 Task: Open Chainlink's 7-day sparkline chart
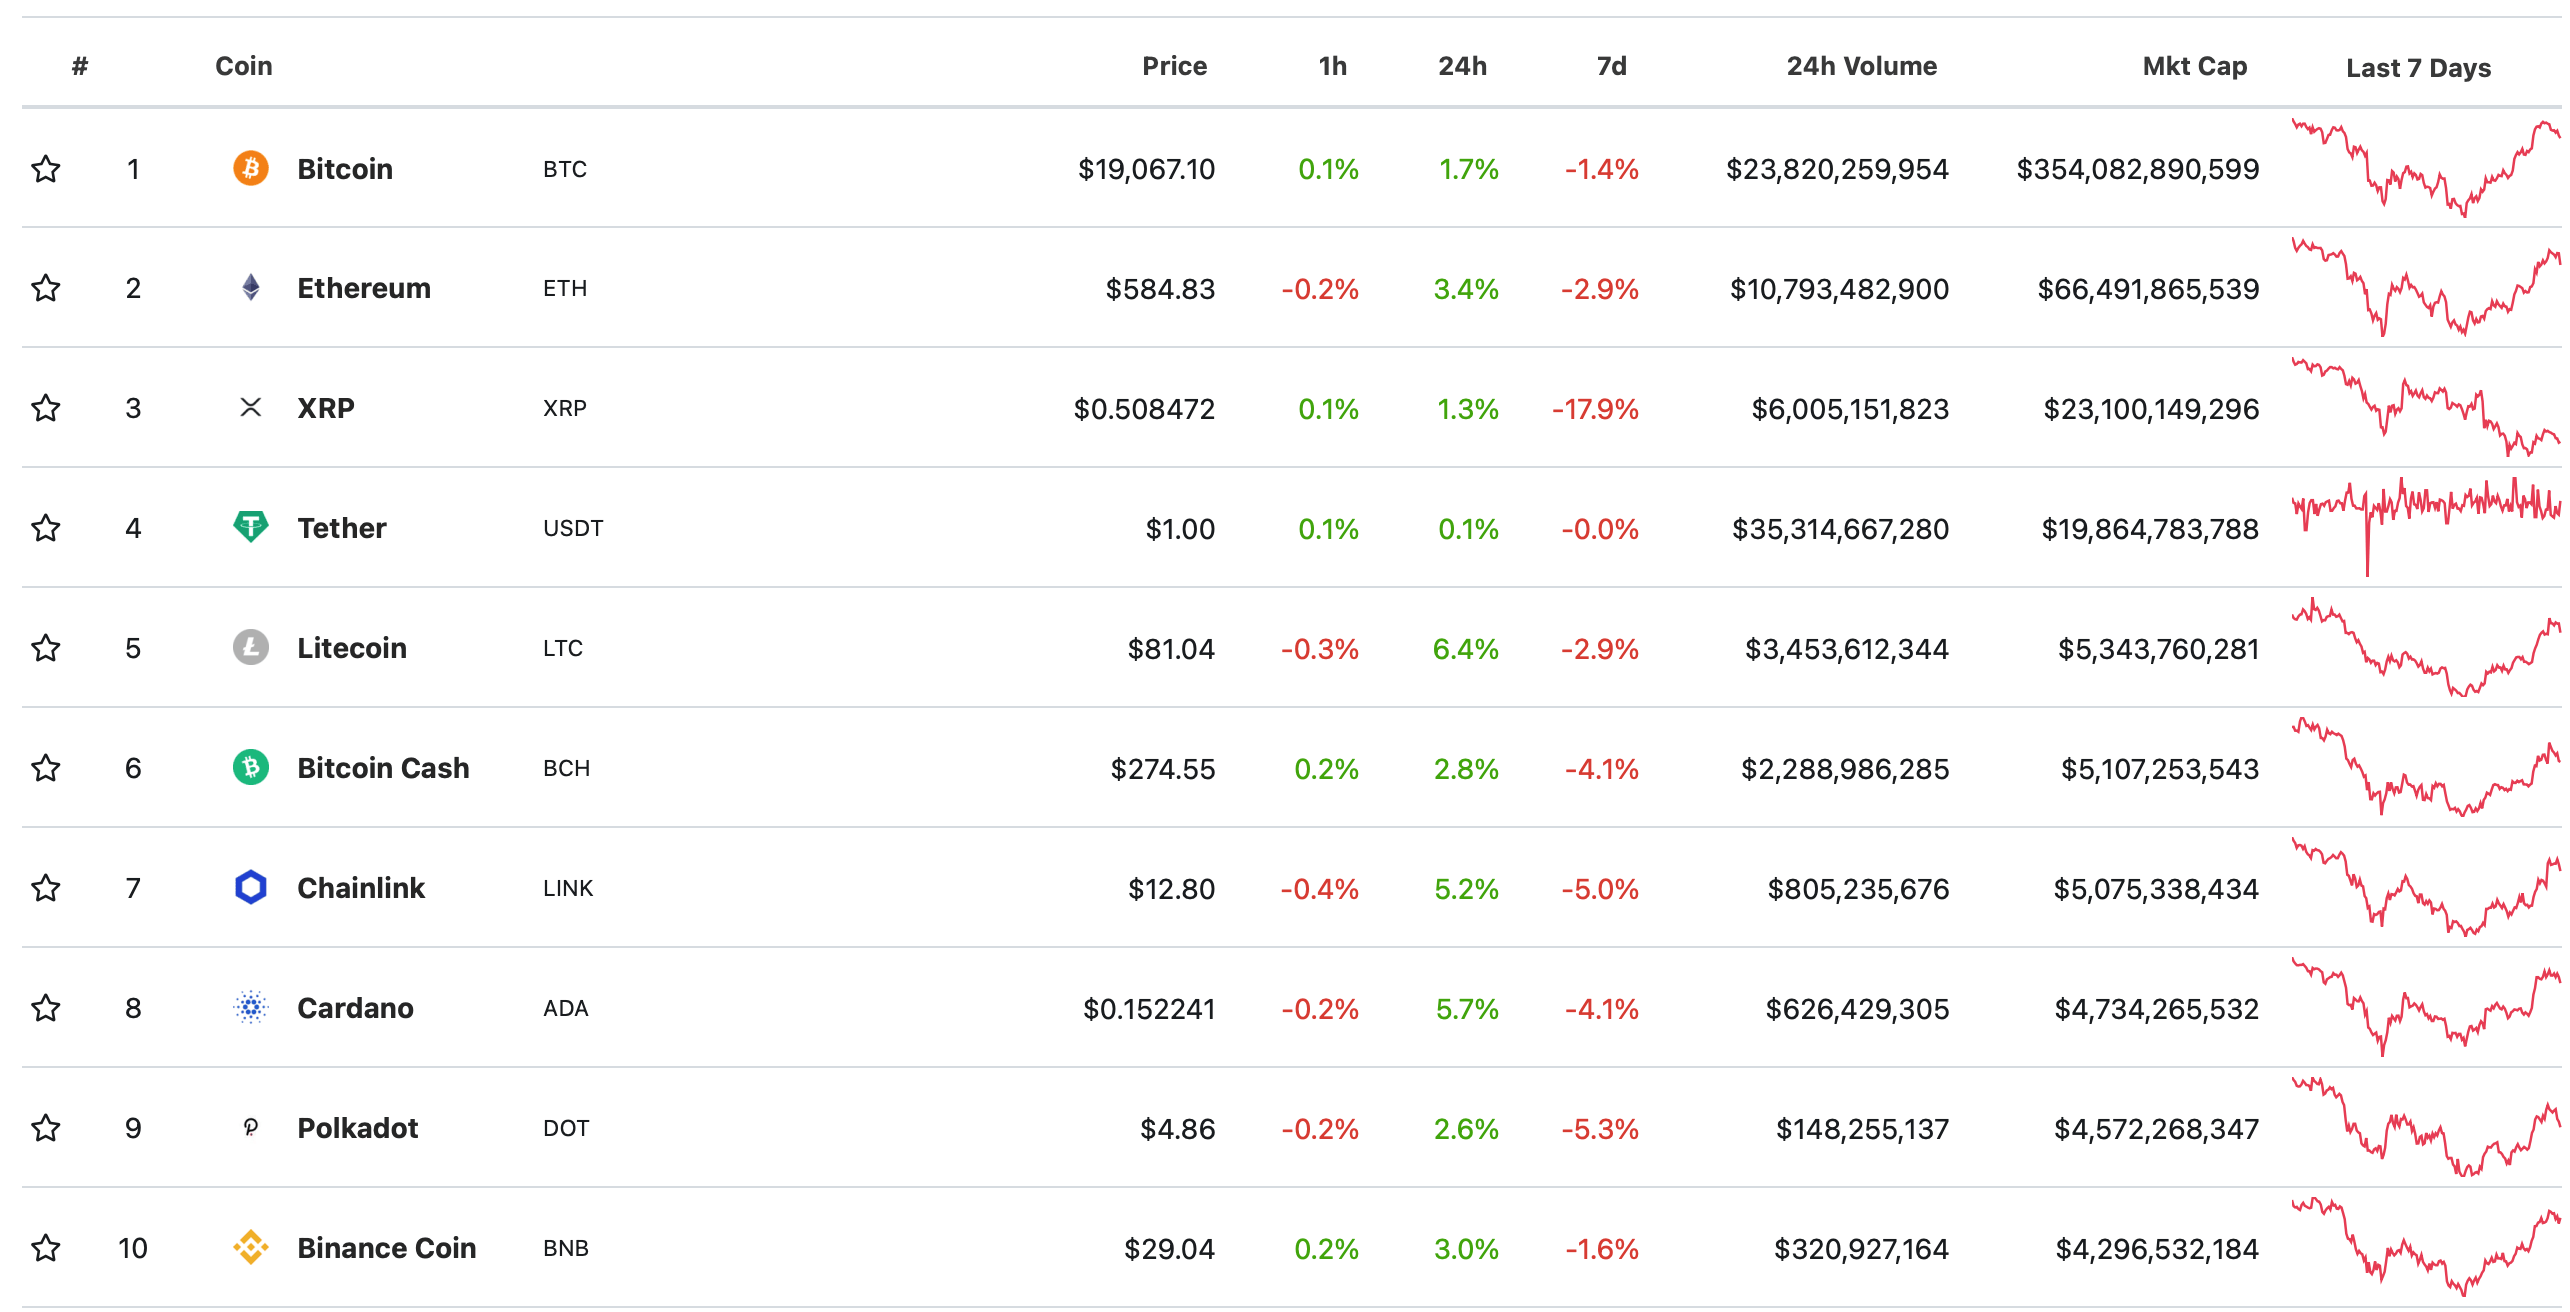pyautogui.click(x=2427, y=888)
